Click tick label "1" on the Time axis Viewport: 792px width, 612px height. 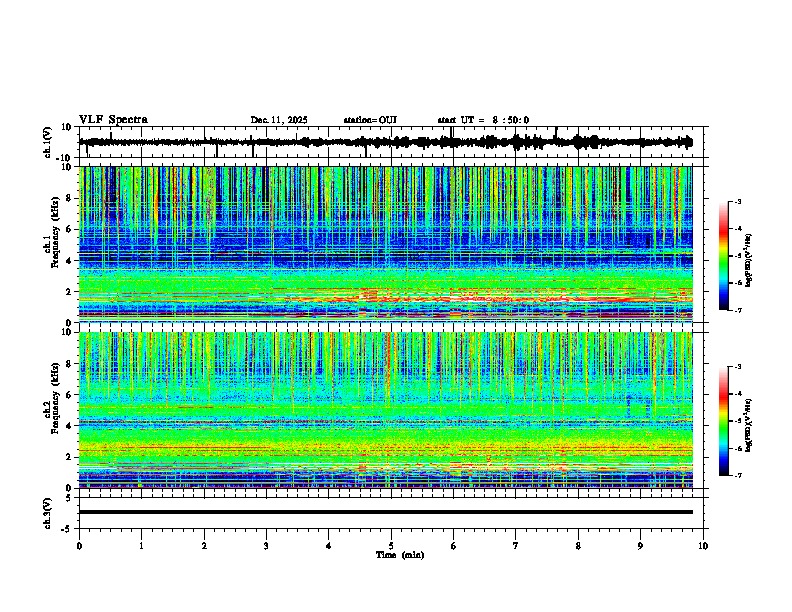pyautogui.click(x=141, y=546)
